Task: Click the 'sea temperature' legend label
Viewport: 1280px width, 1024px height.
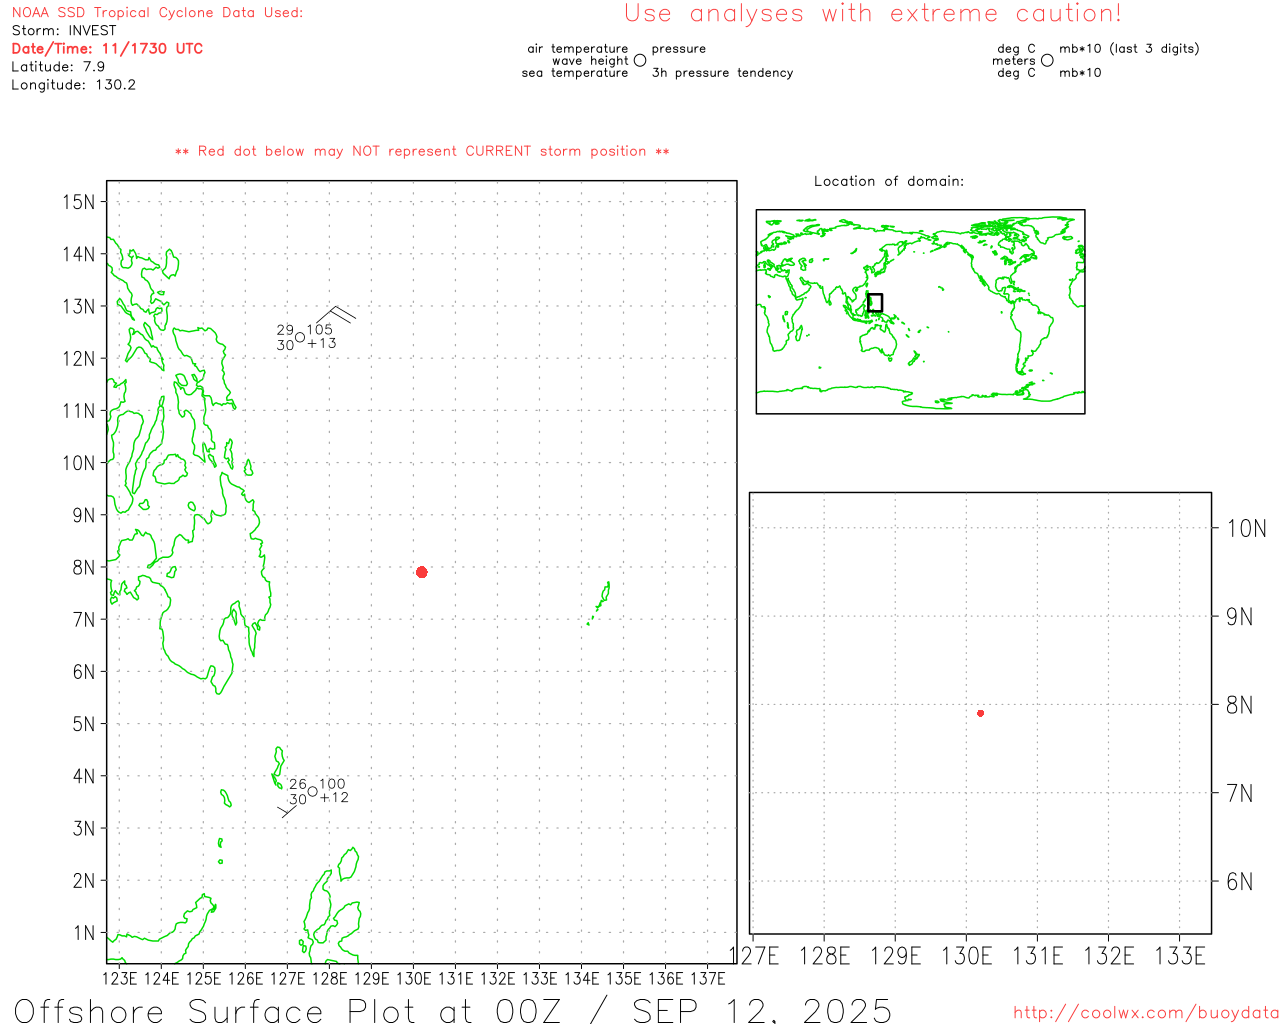Action: coord(575,72)
